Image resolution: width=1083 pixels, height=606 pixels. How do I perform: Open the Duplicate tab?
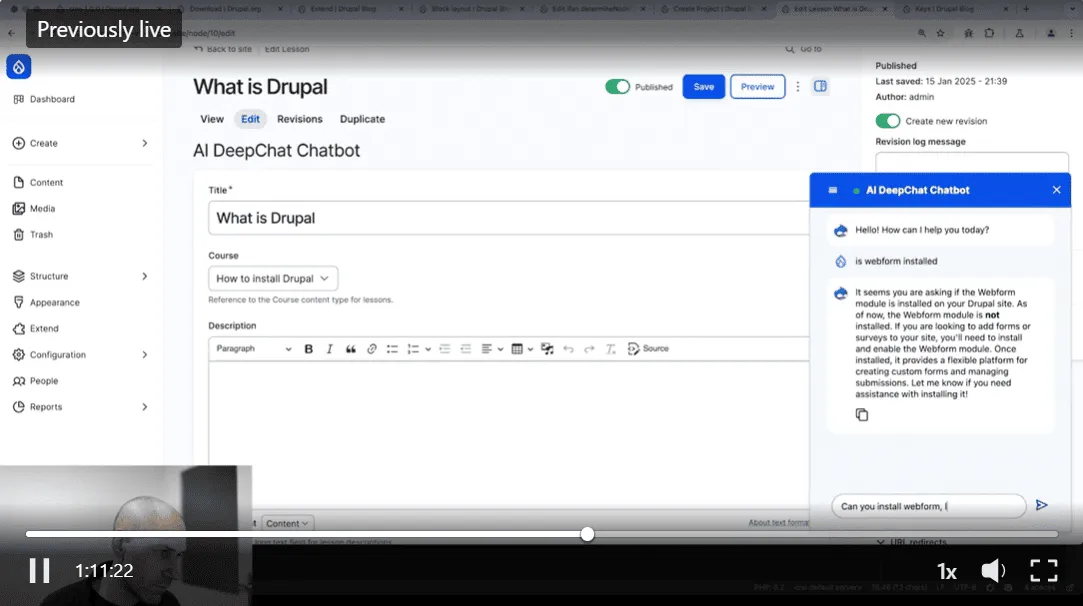362,119
